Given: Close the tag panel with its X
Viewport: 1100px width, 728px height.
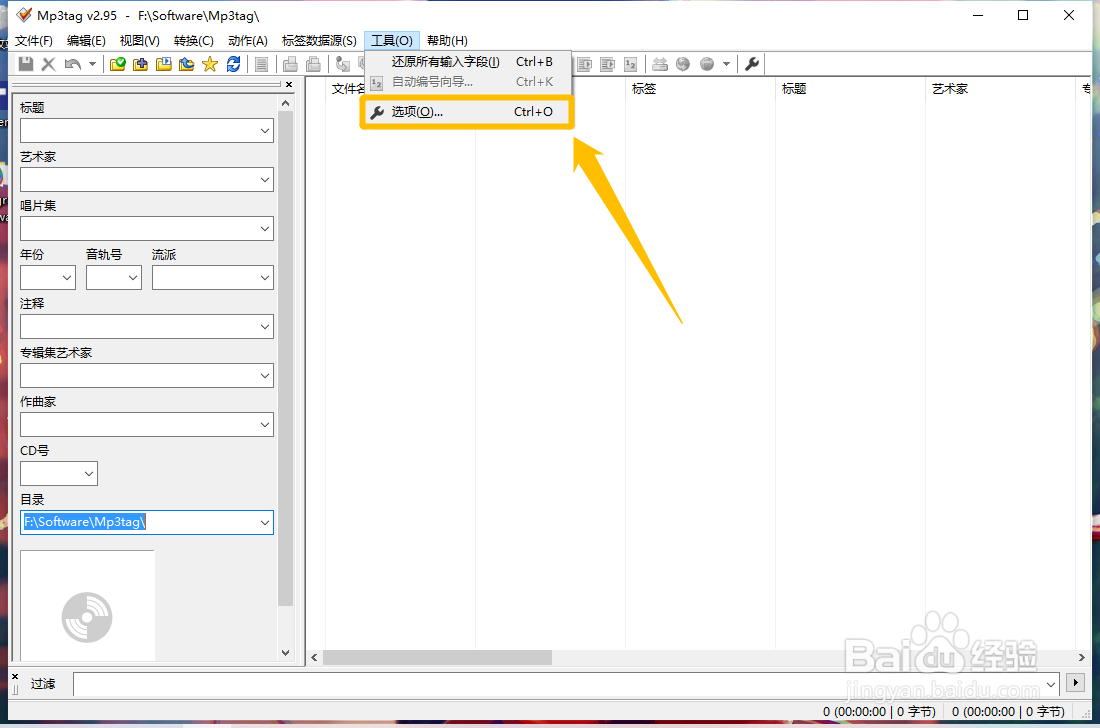Looking at the screenshot, I should click(289, 84).
